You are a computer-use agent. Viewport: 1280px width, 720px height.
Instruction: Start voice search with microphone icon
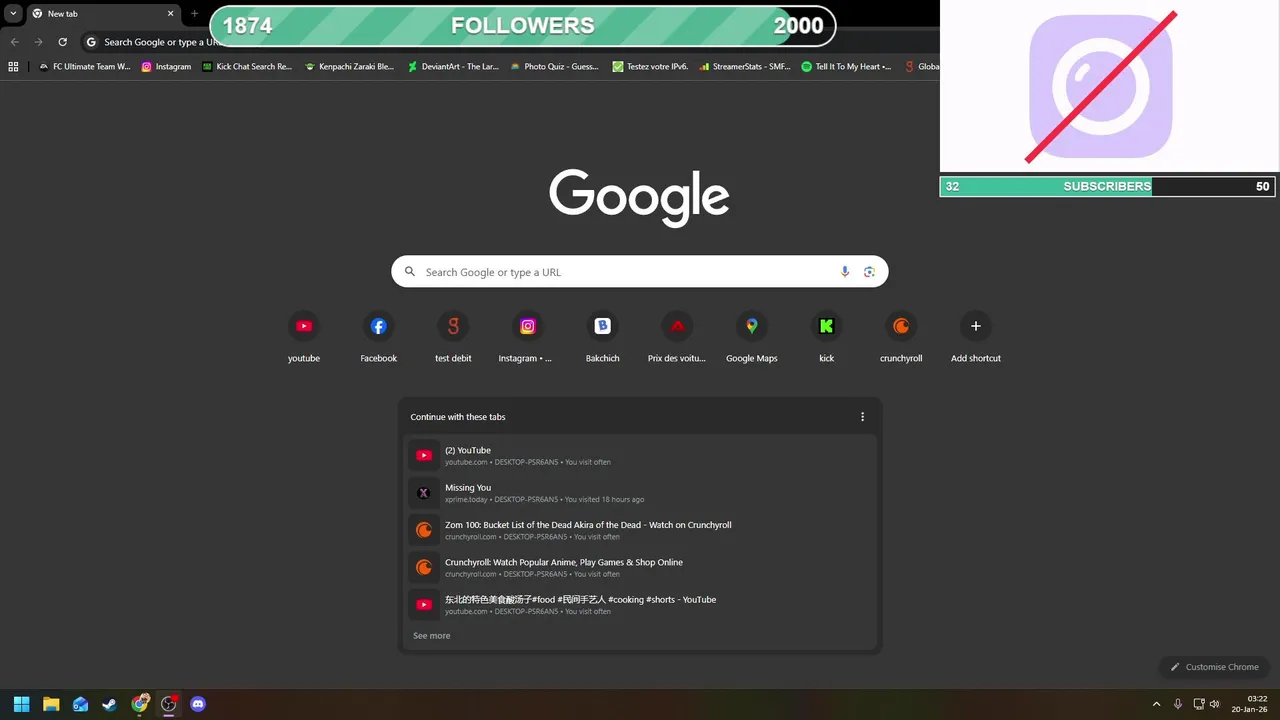point(845,272)
